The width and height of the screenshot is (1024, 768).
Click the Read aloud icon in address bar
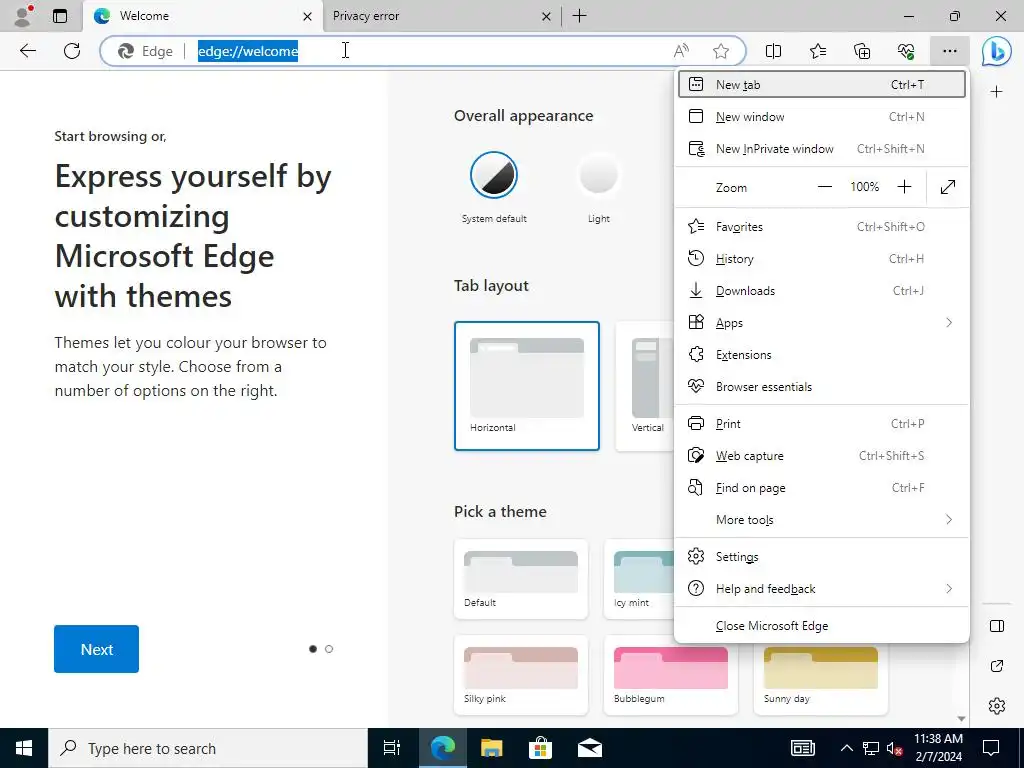click(681, 51)
